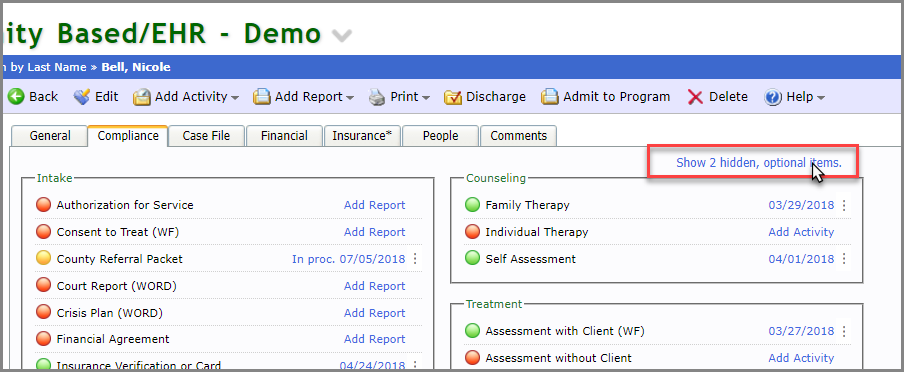This screenshot has height=372, width=904.
Task: Click red status circle for Crisis Plan
Action: point(43,313)
